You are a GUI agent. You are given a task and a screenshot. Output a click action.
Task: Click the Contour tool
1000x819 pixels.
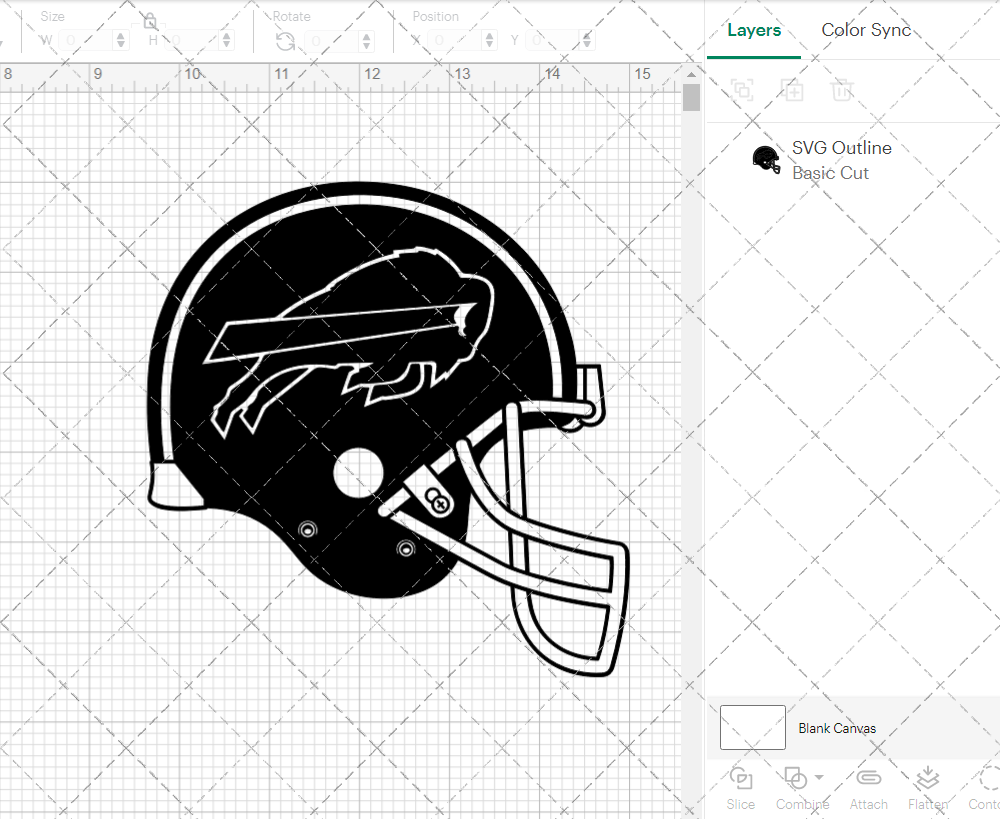tap(985, 788)
